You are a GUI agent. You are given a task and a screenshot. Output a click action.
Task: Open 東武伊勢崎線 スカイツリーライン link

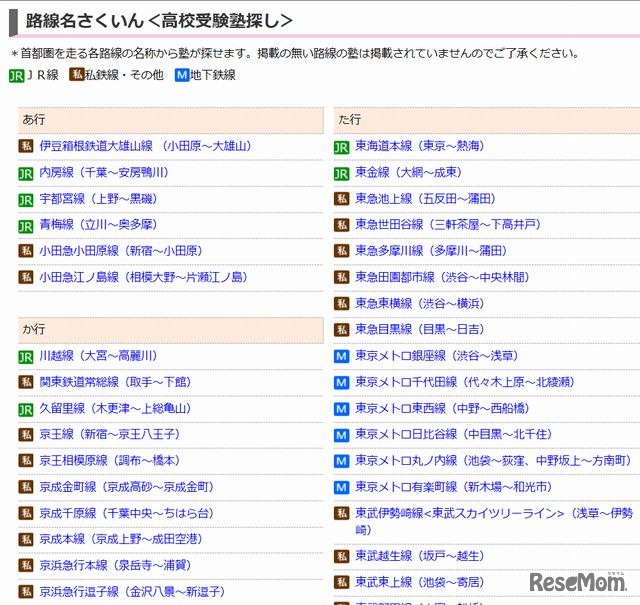pos(494,521)
